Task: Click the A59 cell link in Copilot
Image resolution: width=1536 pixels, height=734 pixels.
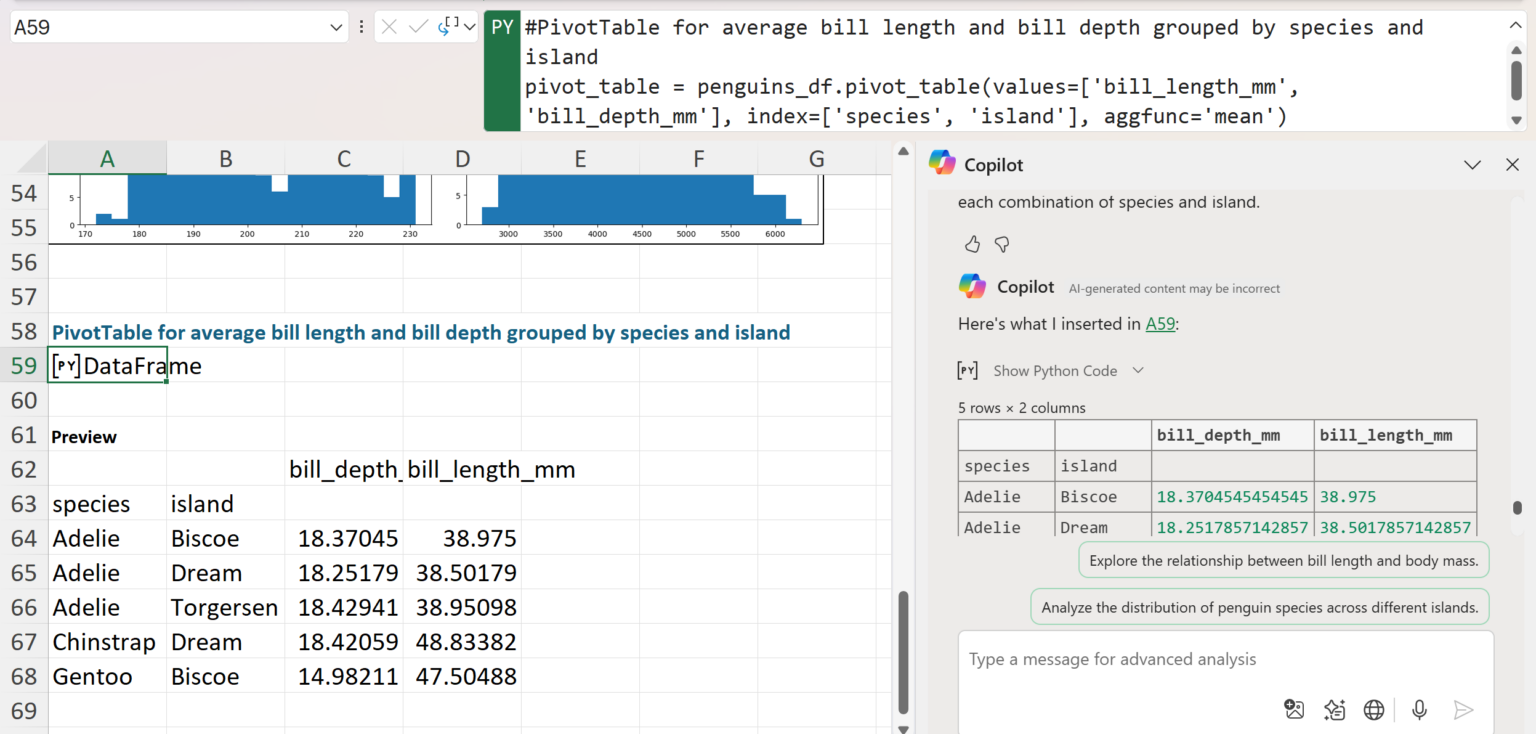Action: click(1160, 324)
